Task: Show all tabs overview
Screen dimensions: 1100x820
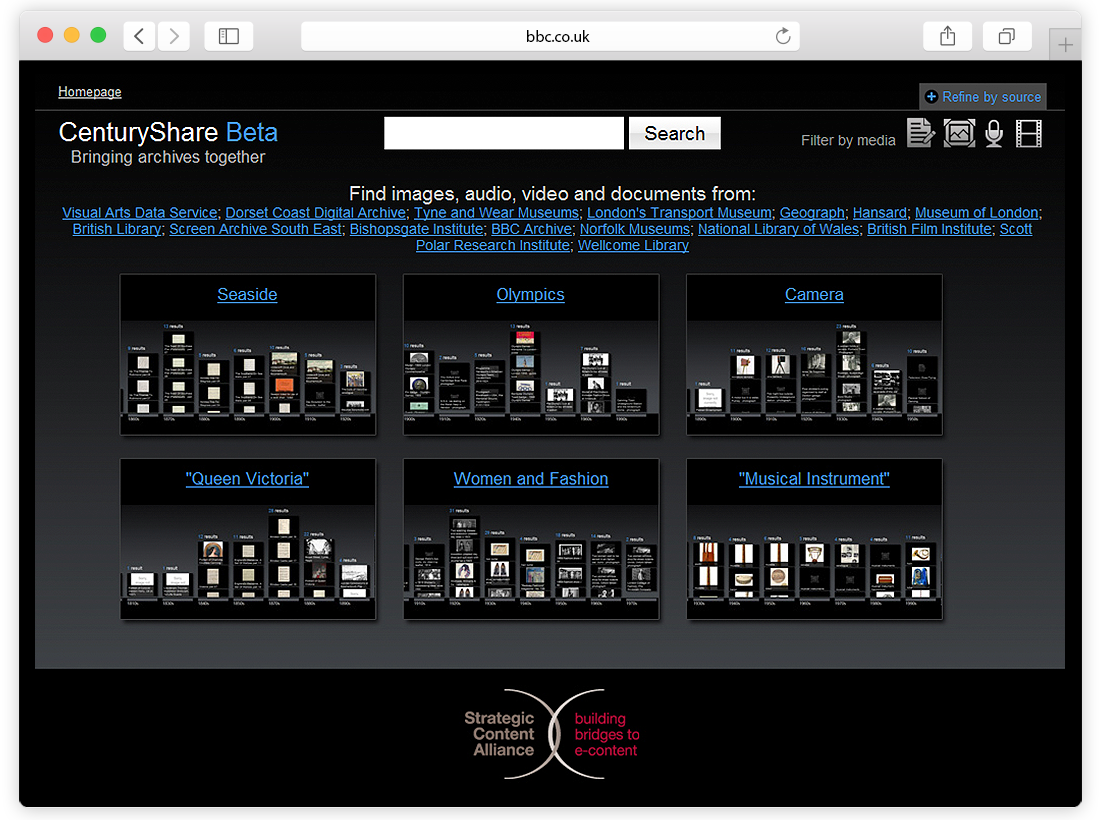Action: click(x=1007, y=36)
